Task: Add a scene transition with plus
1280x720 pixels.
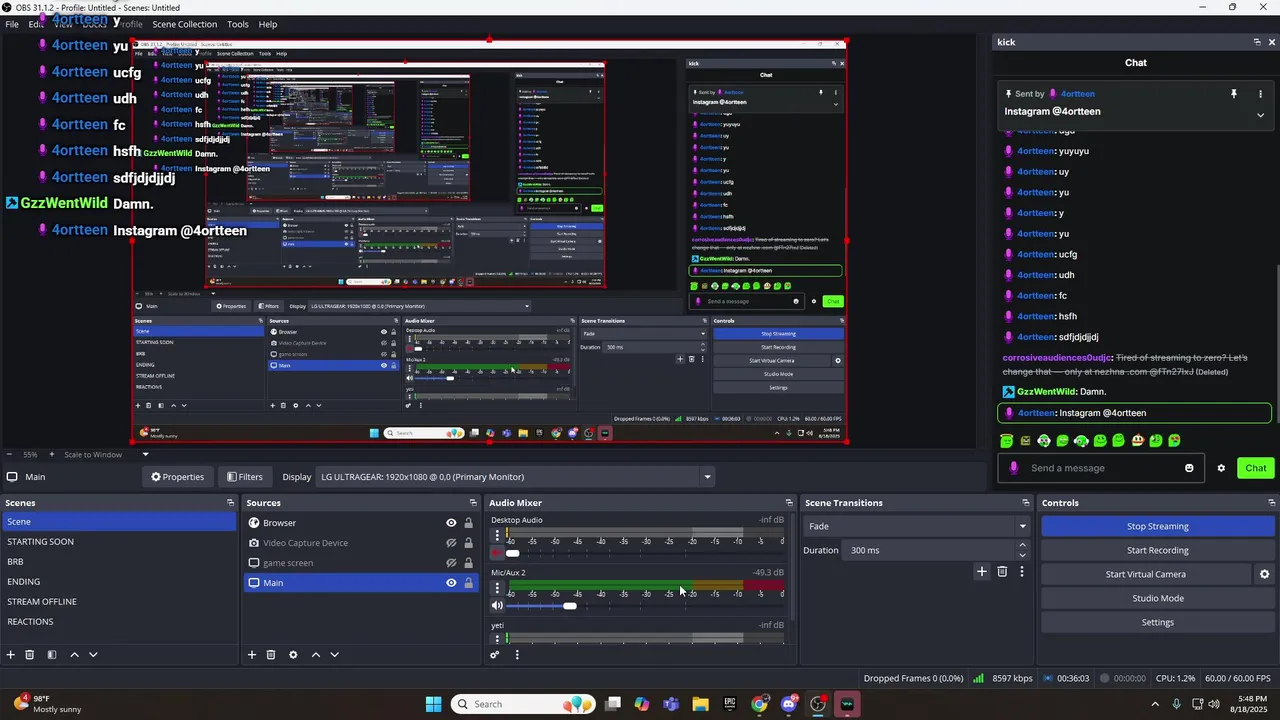Action: (982, 572)
